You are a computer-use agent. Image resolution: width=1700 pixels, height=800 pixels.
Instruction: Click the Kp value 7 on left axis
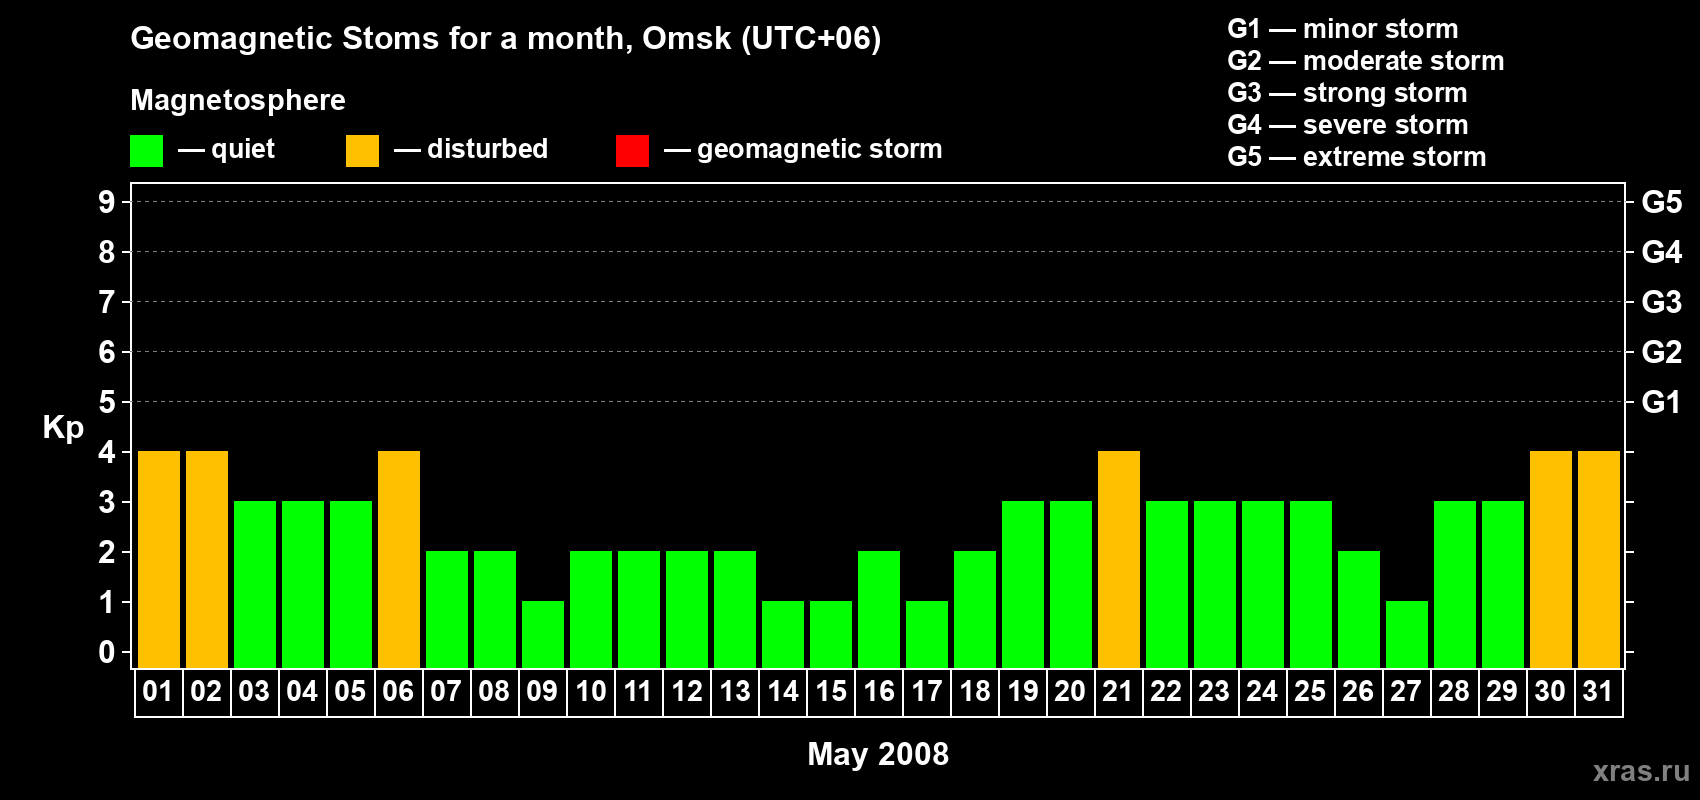pos(107,302)
